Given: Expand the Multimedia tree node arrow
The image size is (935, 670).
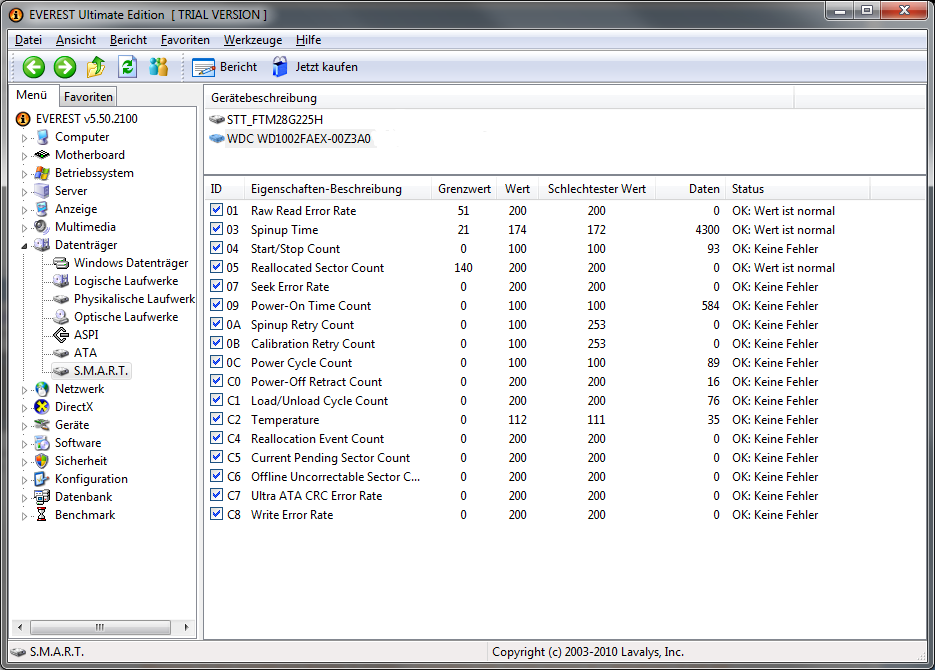Looking at the screenshot, I should pyautogui.click(x=24, y=228).
